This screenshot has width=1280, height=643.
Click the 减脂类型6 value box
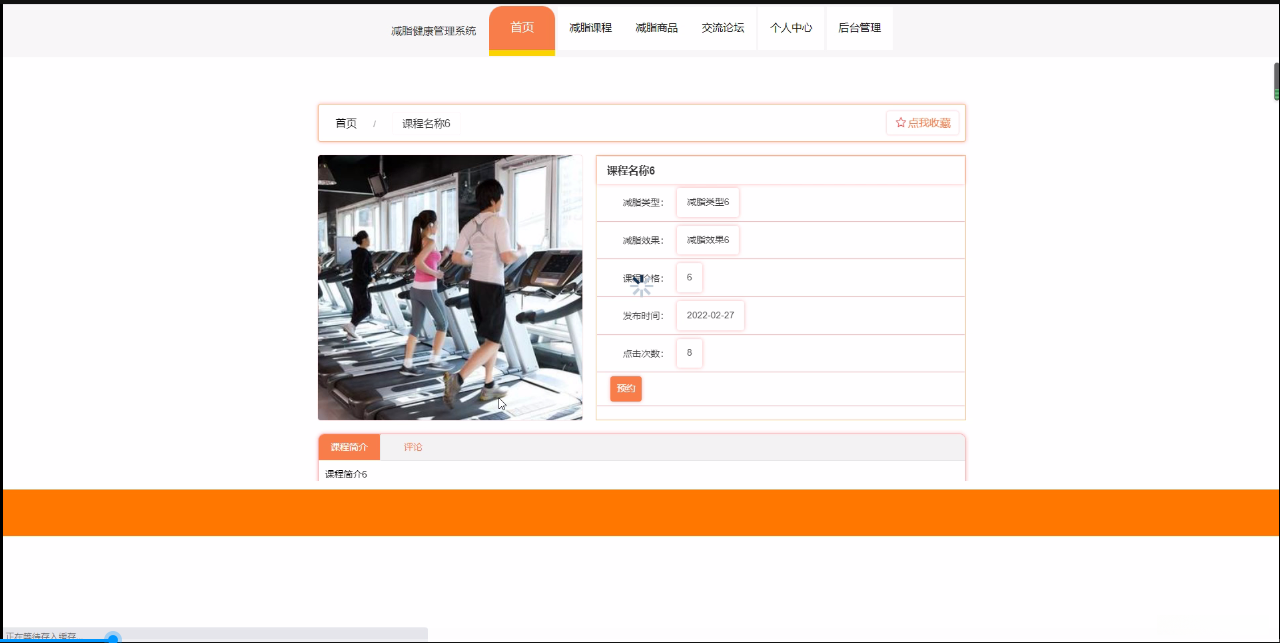tap(708, 202)
